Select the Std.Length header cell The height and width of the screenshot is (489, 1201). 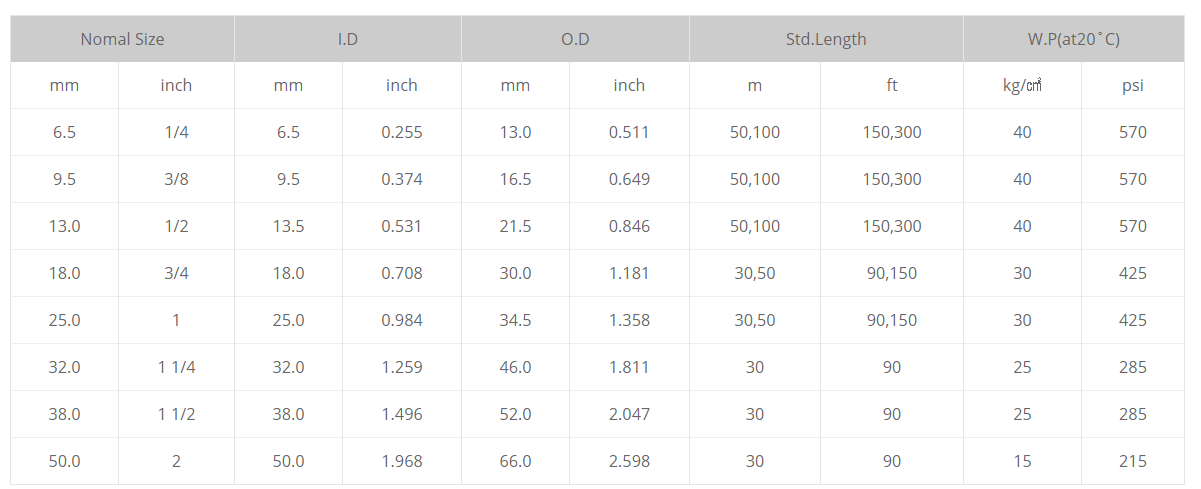click(826, 39)
